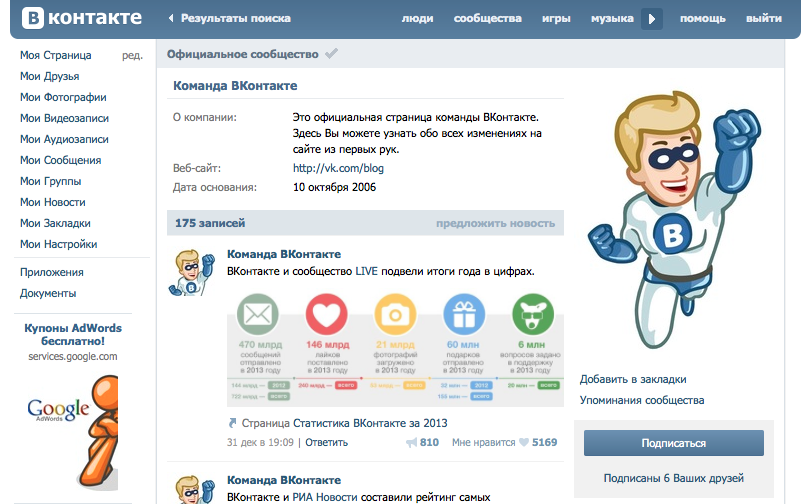The width and height of the screenshot is (812, 504).
Task: Go back via Результаты поиска arrow
Action: point(171,18)
